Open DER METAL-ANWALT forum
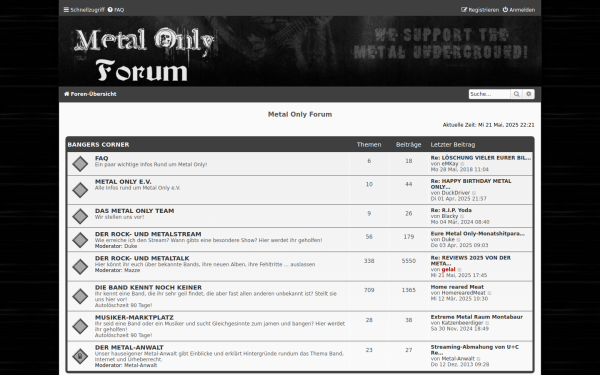The height and width of the screenshot is (375, 600). (129, 347)
